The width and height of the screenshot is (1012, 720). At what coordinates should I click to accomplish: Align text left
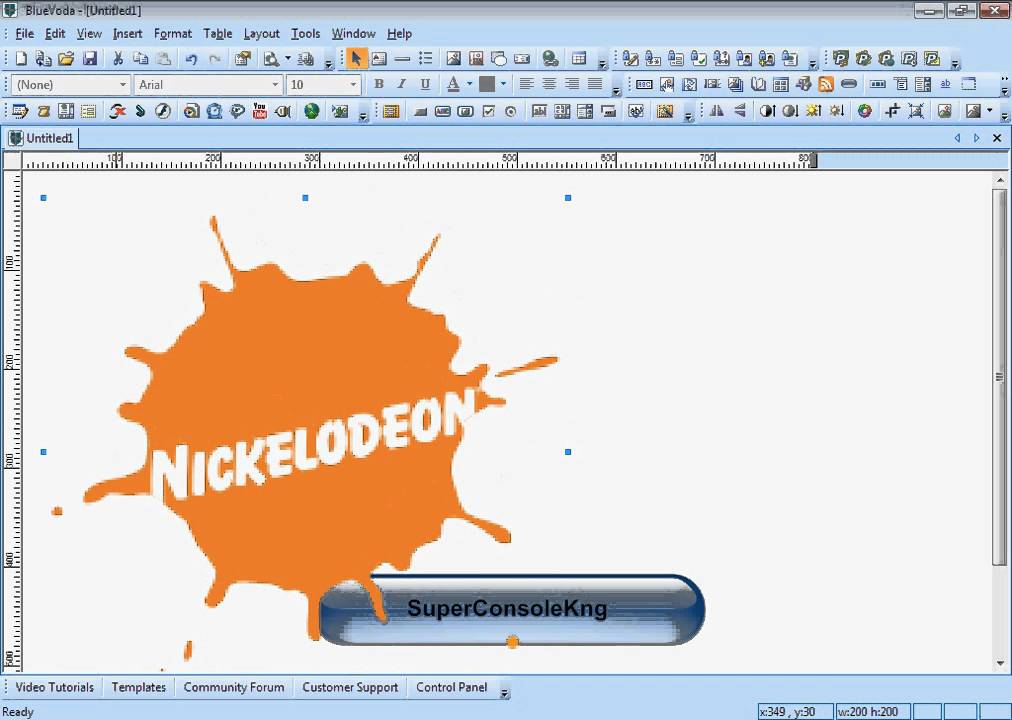526,85
